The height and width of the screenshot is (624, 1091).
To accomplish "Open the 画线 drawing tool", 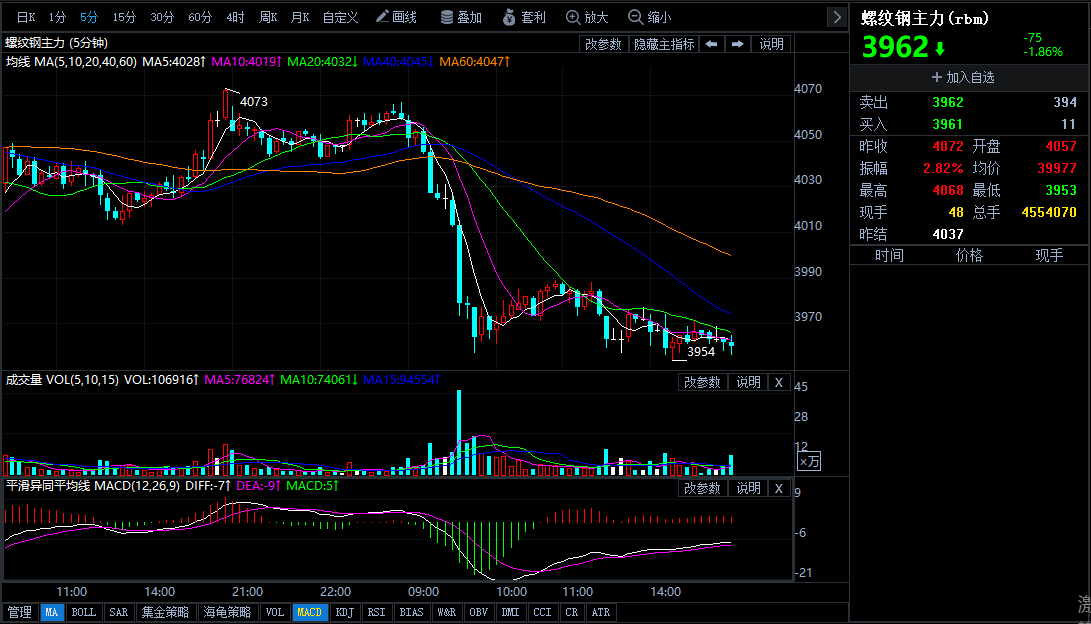I will point(396,17).
